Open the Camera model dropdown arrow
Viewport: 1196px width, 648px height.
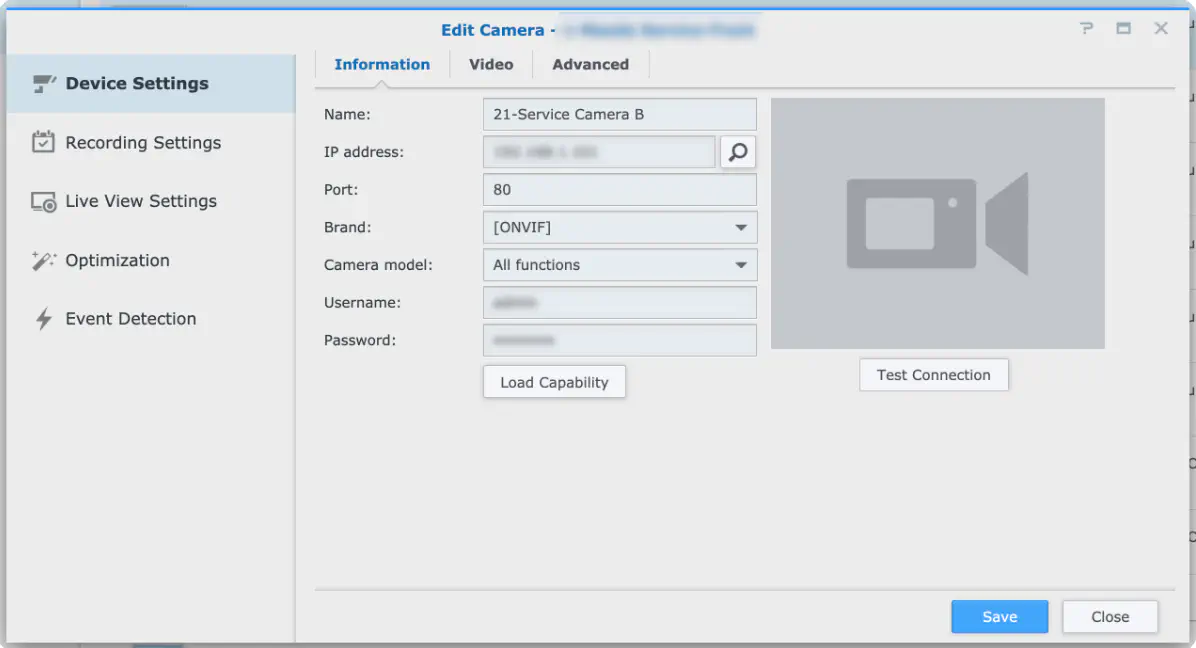741,265
